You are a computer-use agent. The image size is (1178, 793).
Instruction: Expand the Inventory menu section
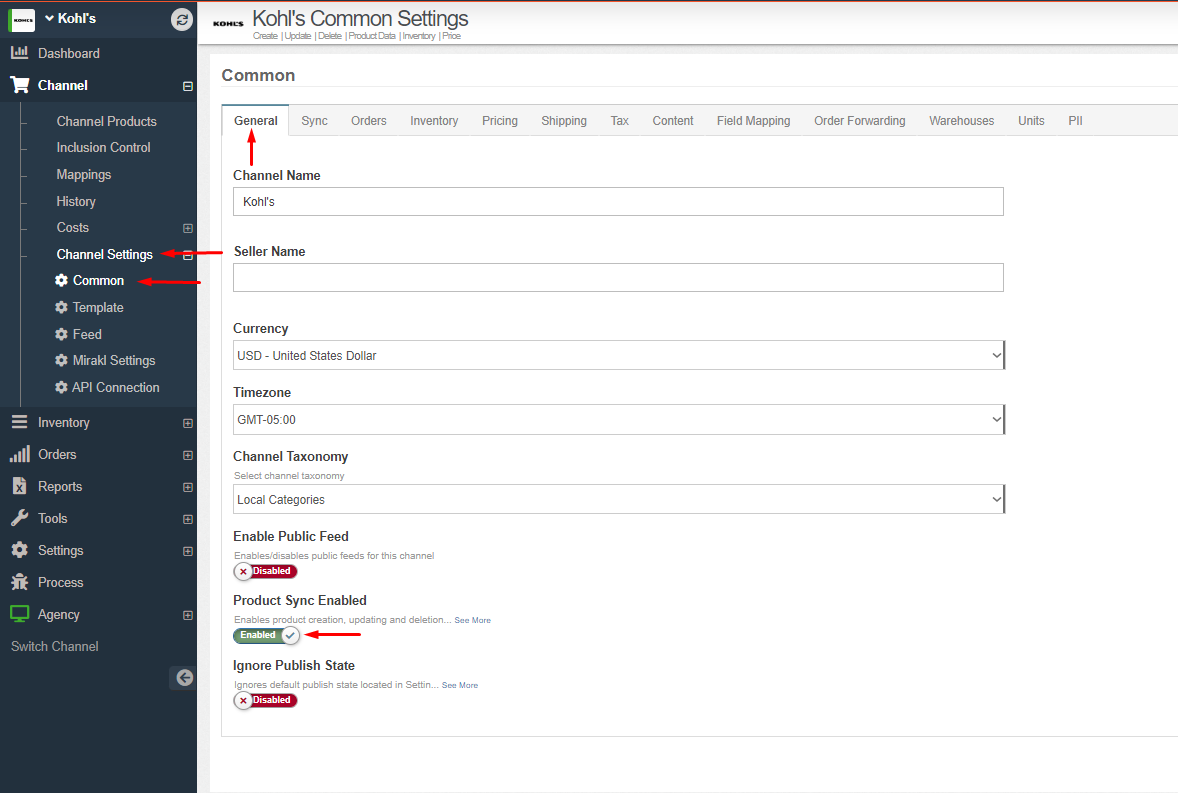tap(188, 424)
